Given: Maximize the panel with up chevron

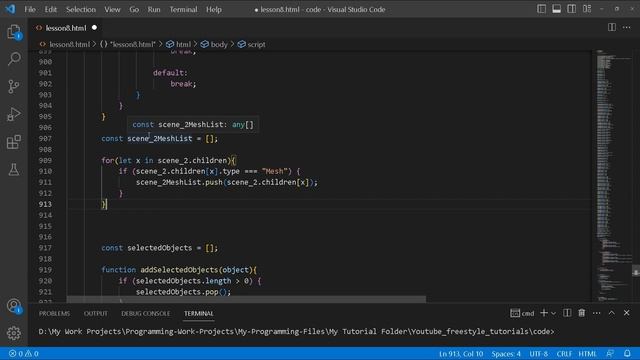Looking at the screenshot, I should click(x=611, y=313).
